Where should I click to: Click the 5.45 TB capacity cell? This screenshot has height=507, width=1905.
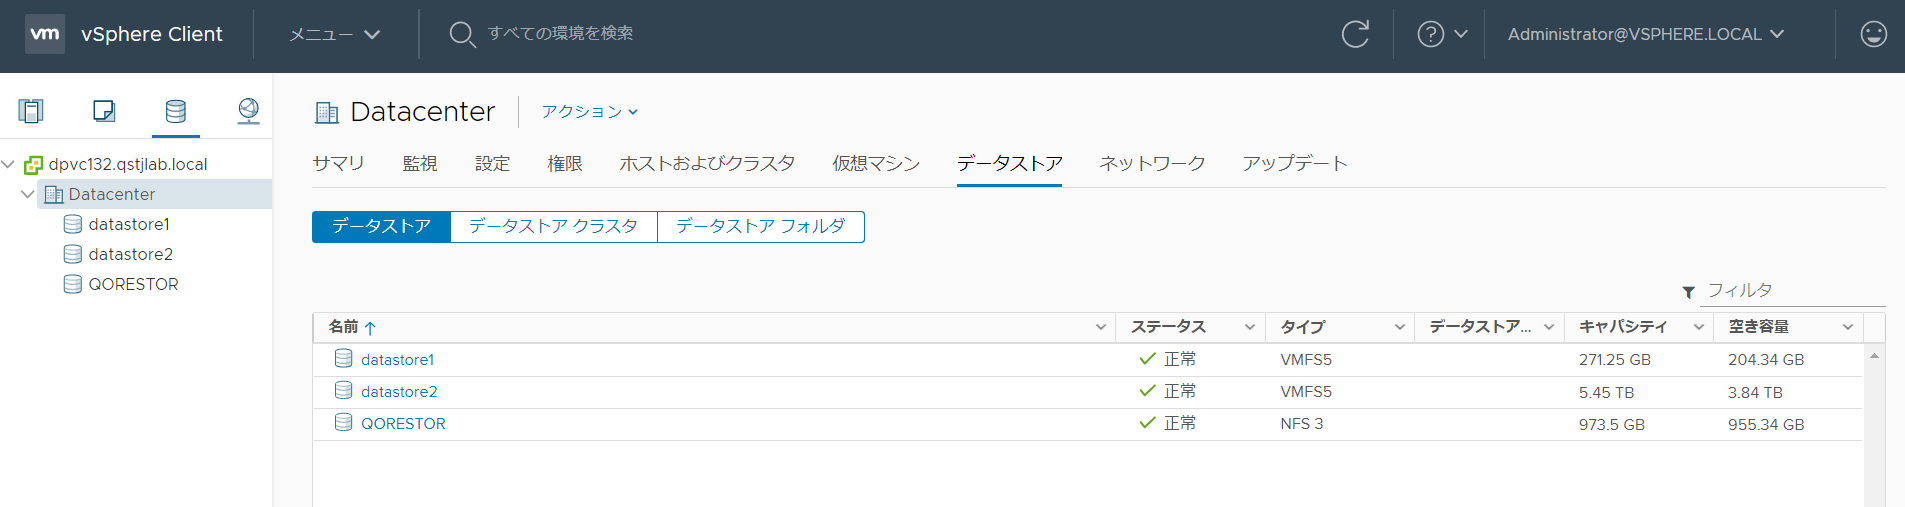[1606, 393]
